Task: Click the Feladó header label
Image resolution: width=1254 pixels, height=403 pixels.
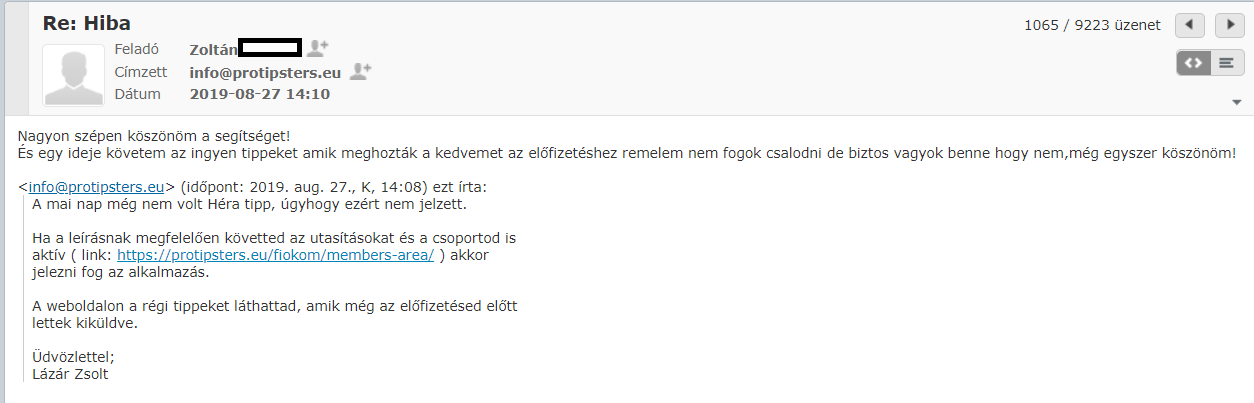Action: [x=136, y=49]
